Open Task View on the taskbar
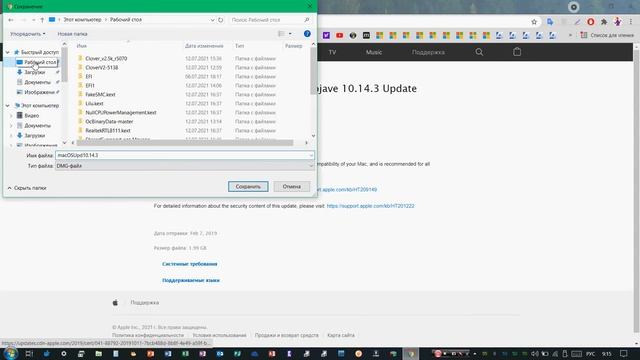 coord(29,354)
